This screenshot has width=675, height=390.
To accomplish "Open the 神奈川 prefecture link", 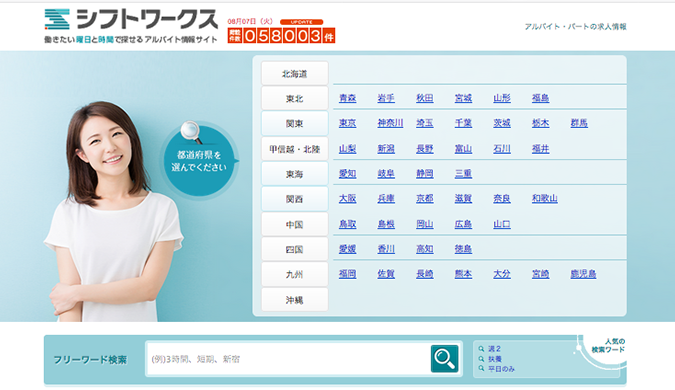I will (390, 123).
